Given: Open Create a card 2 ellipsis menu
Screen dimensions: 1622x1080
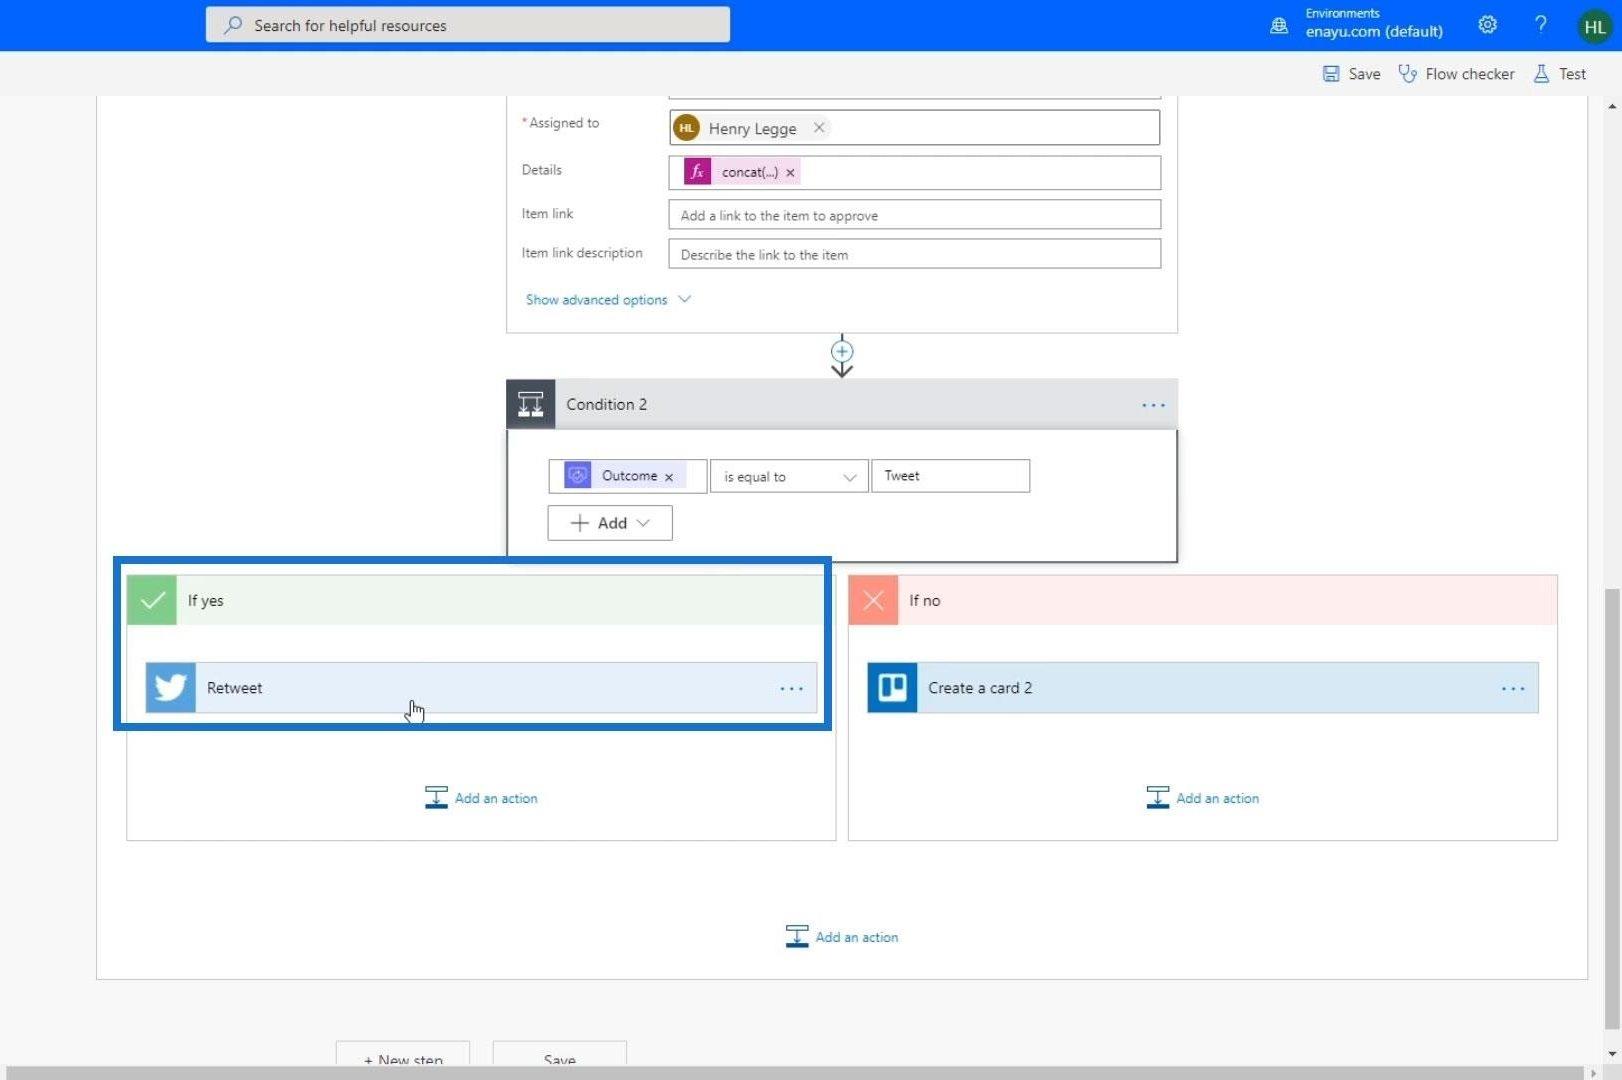Looking at the screenshot, I should point(1513,688).
